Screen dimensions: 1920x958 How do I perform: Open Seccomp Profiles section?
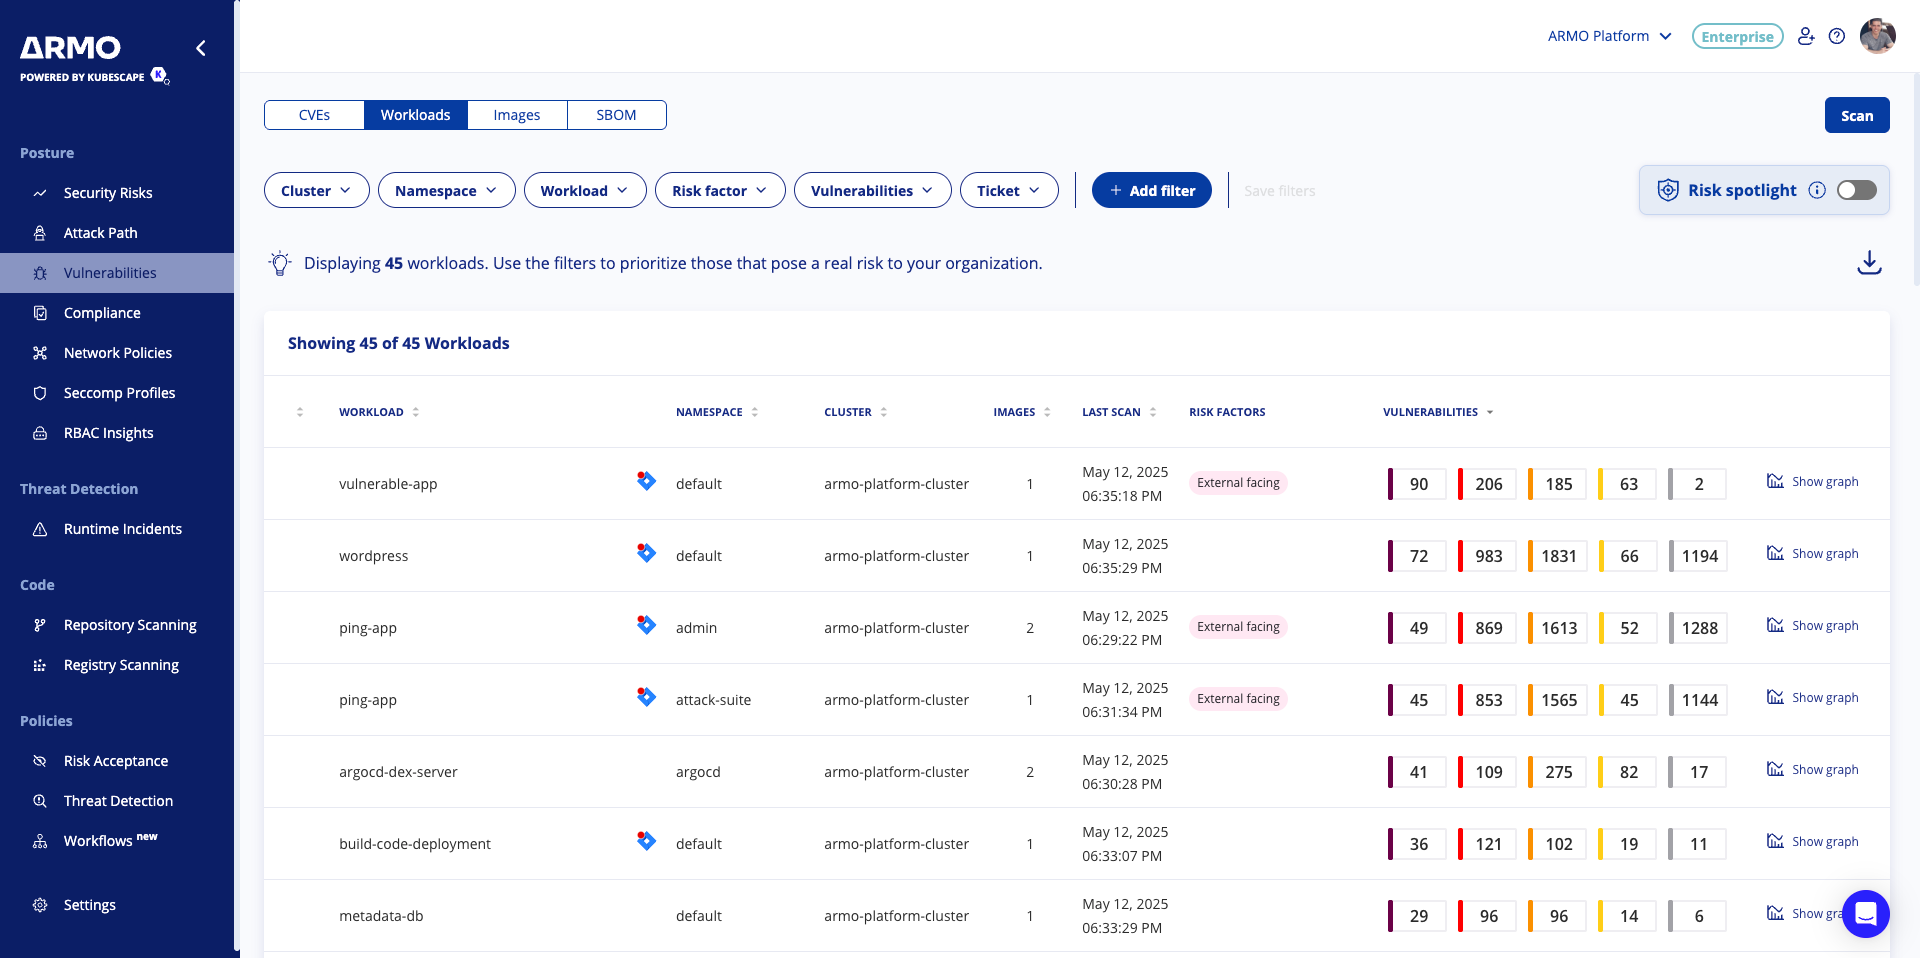(117, 393)
